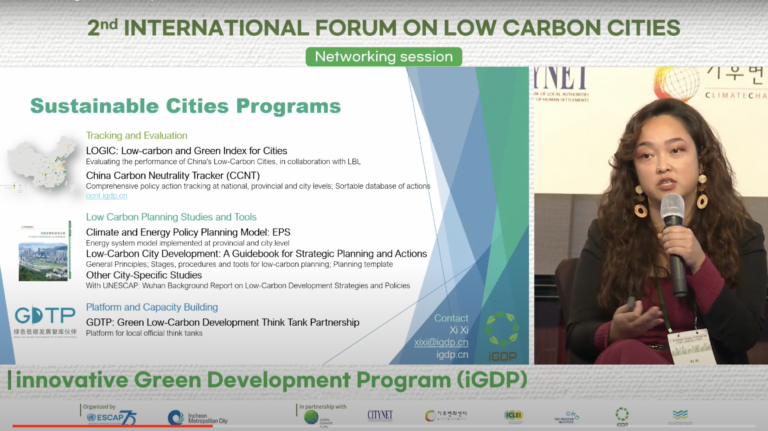
Task: Click the blue wave logo at footer end
Action: pos(680,416)
